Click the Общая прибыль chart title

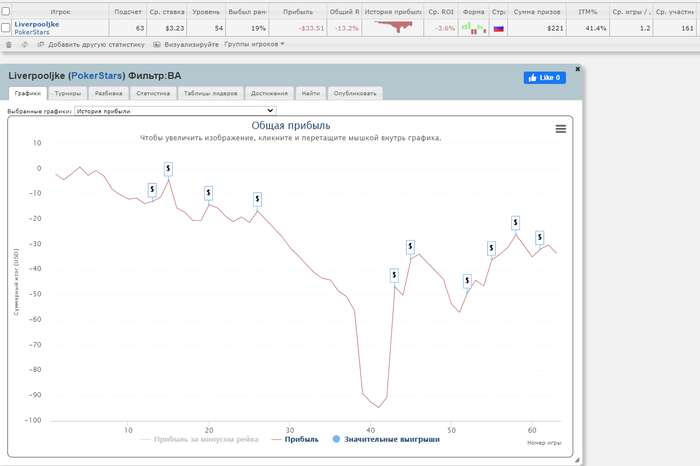(291, 125)
